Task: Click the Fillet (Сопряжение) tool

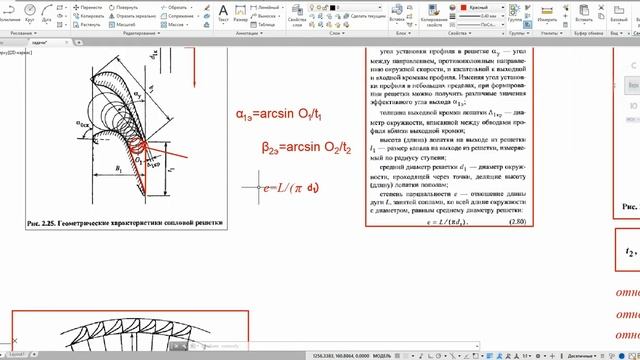Action: click(177, 16)
